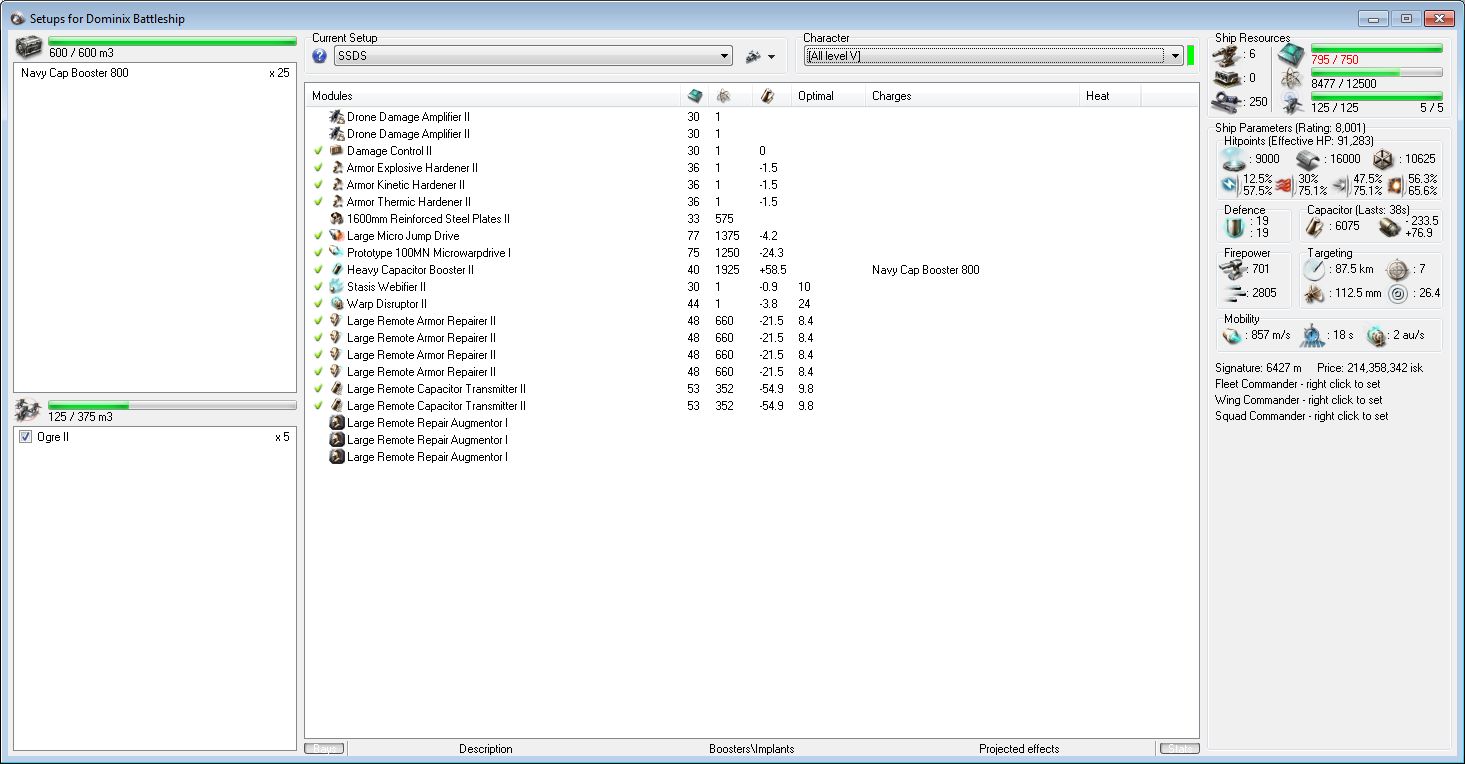Toggle the Armor Kinetic Hardener II checkmark
Screen dimensions: 1465x764
tap(318, 185)
